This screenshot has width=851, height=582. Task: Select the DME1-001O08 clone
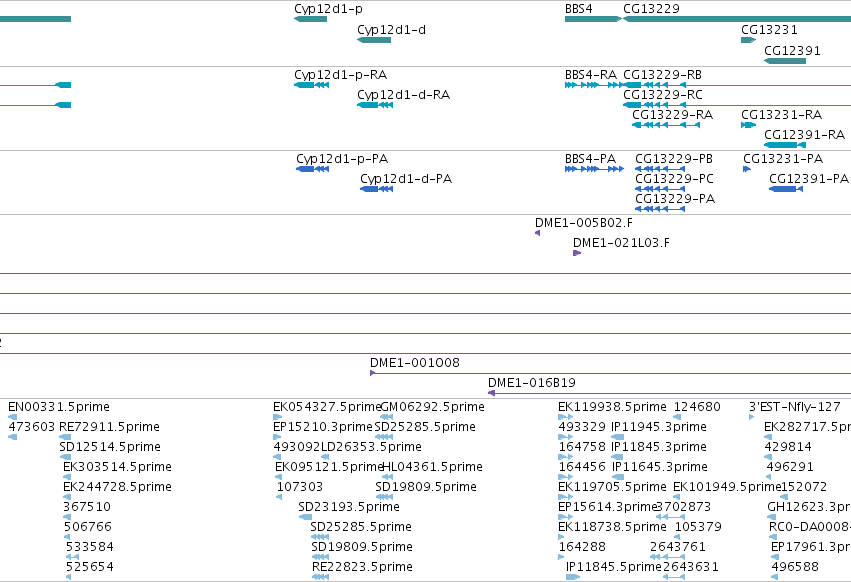pyautogui.click(x=611, y=373)
